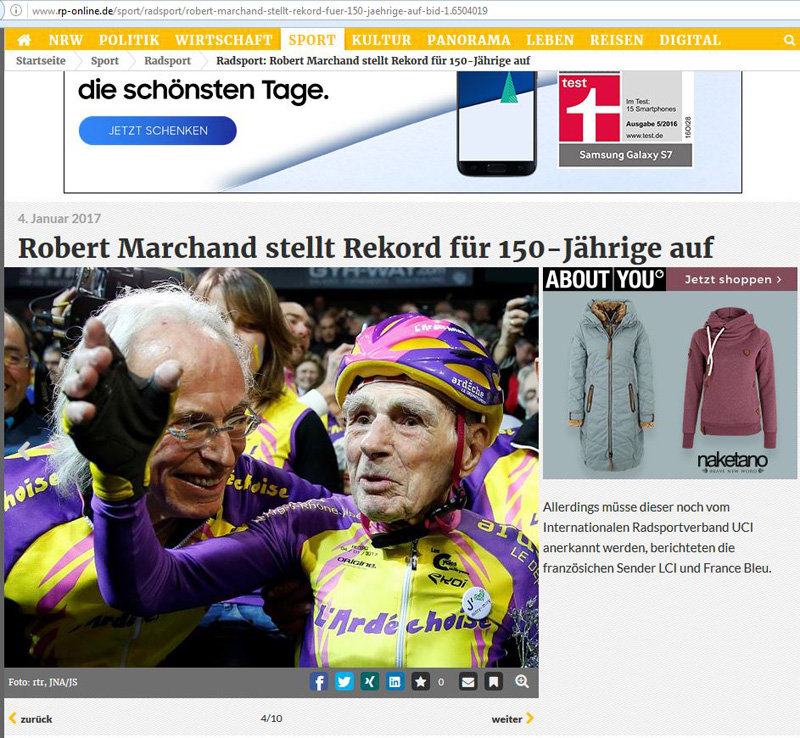Switch to the KULTUR section
The height and width of the screenshot is (738, 800).
(x=381, y=40)
